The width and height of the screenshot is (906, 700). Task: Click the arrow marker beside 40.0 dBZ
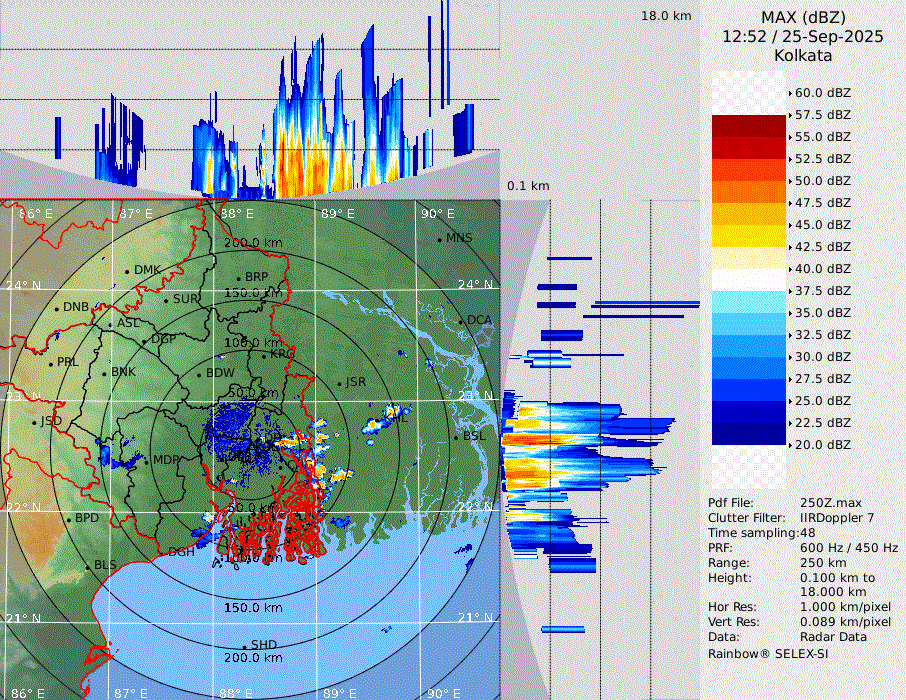[x=790, y=269]
